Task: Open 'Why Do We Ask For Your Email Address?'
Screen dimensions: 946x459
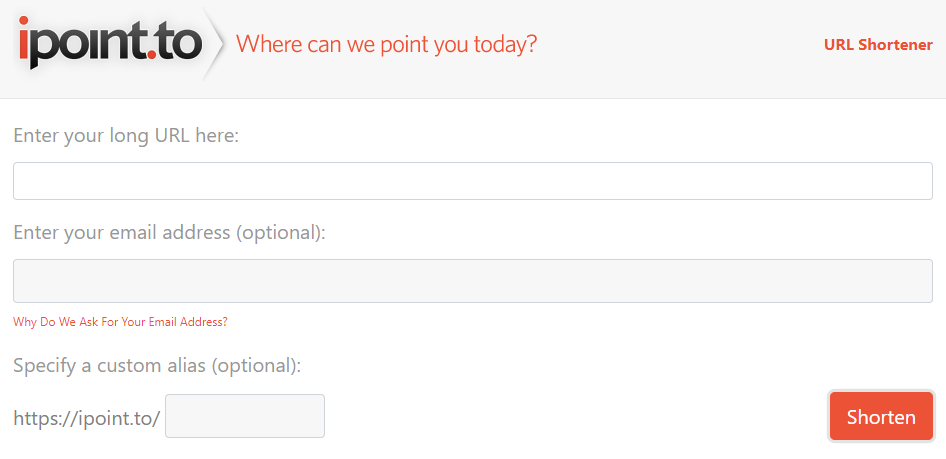Action: coord(120,322)
